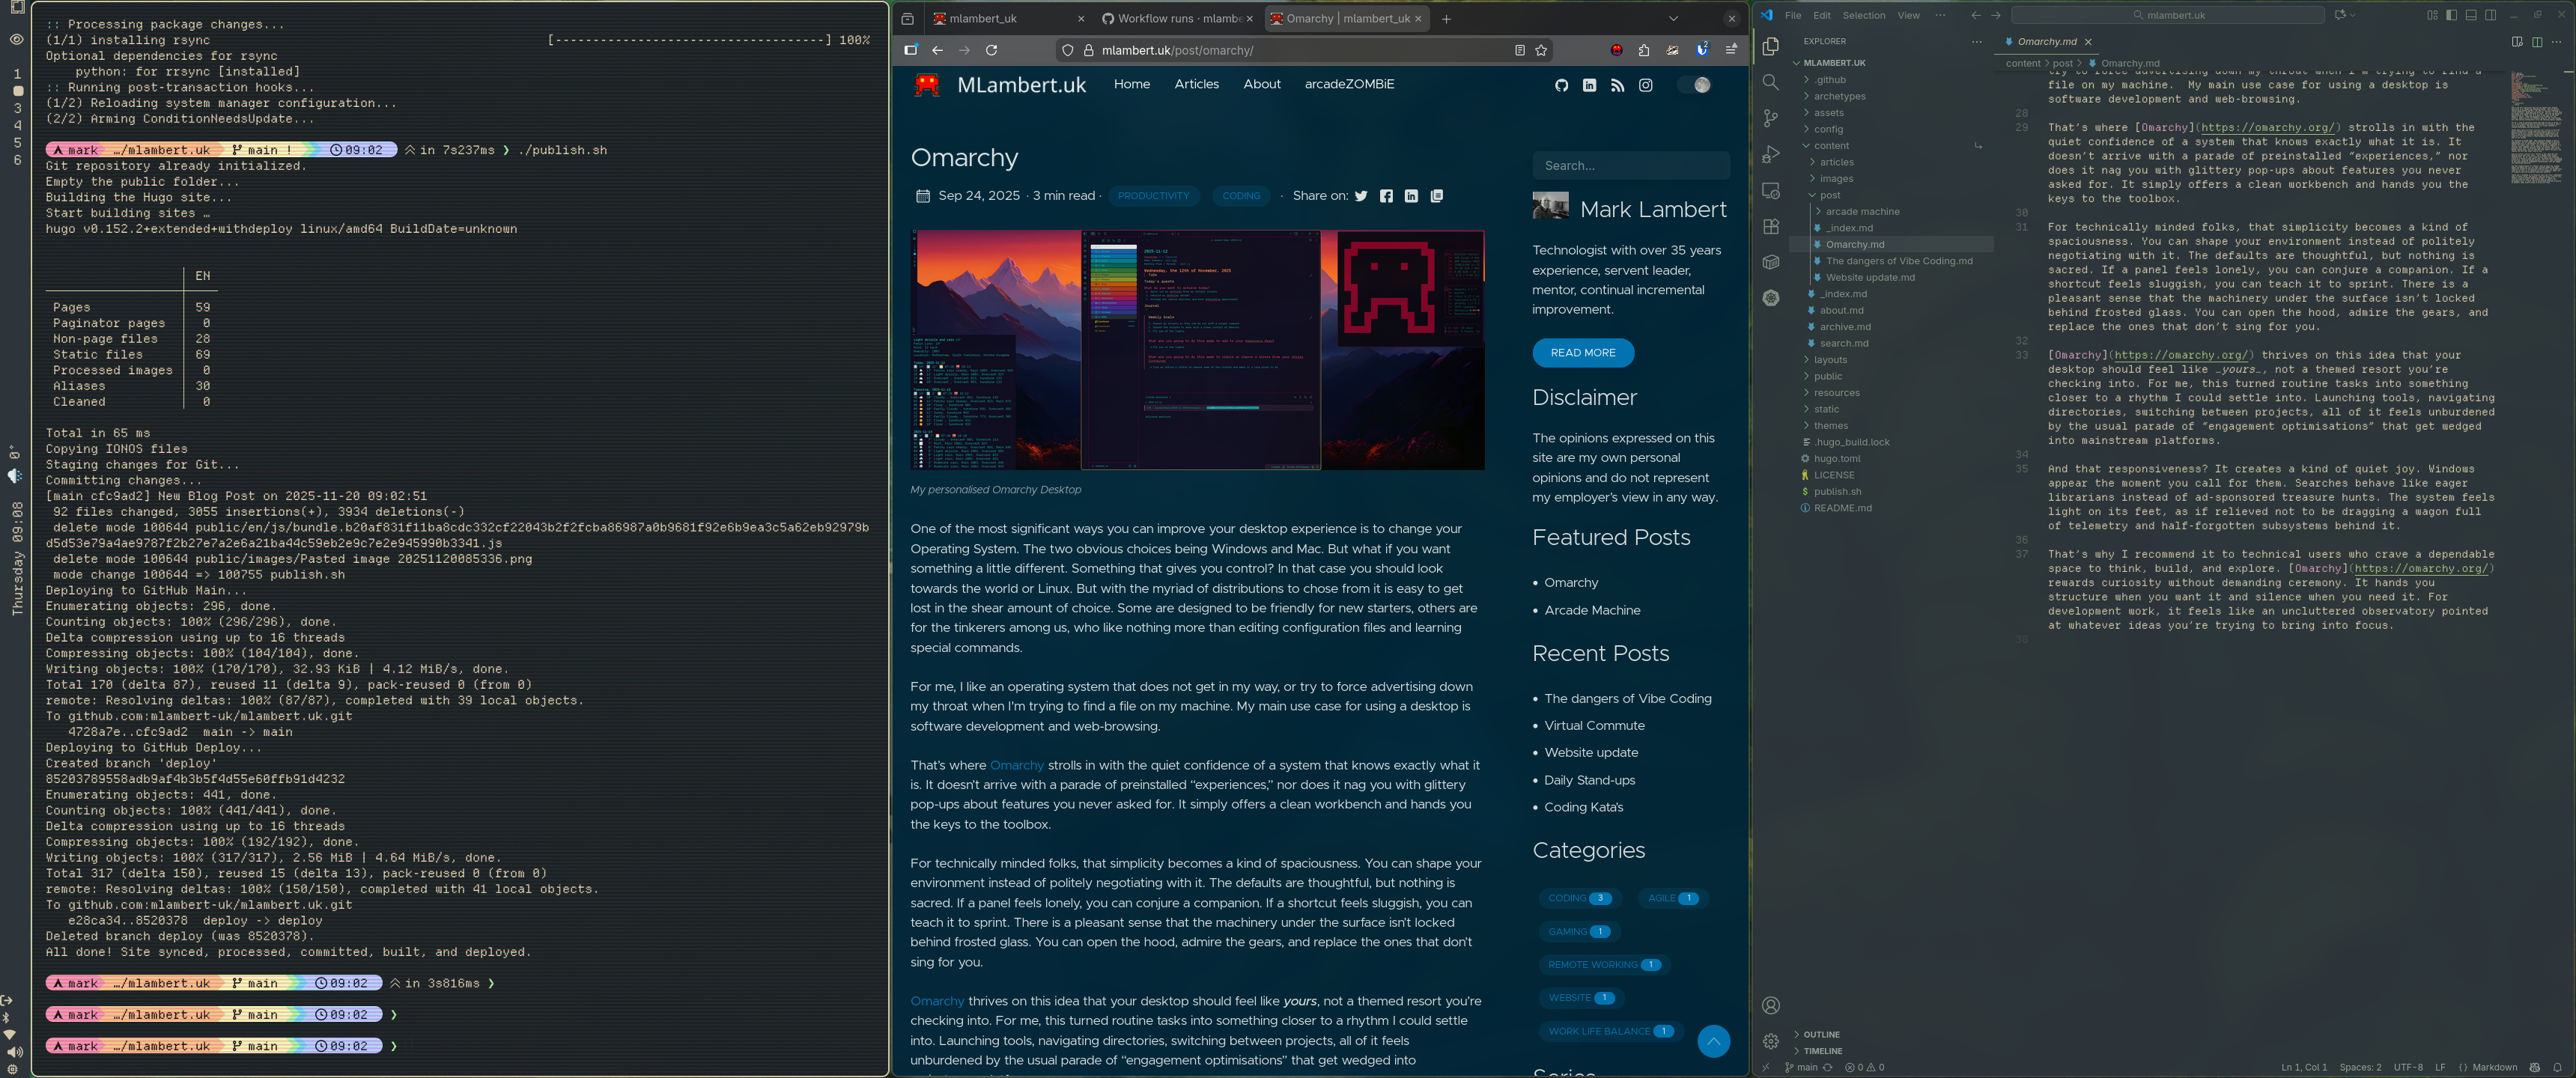Toggle the website dark mode switch
This screenshot has height=1078, width=2576.
point(1694,85)
